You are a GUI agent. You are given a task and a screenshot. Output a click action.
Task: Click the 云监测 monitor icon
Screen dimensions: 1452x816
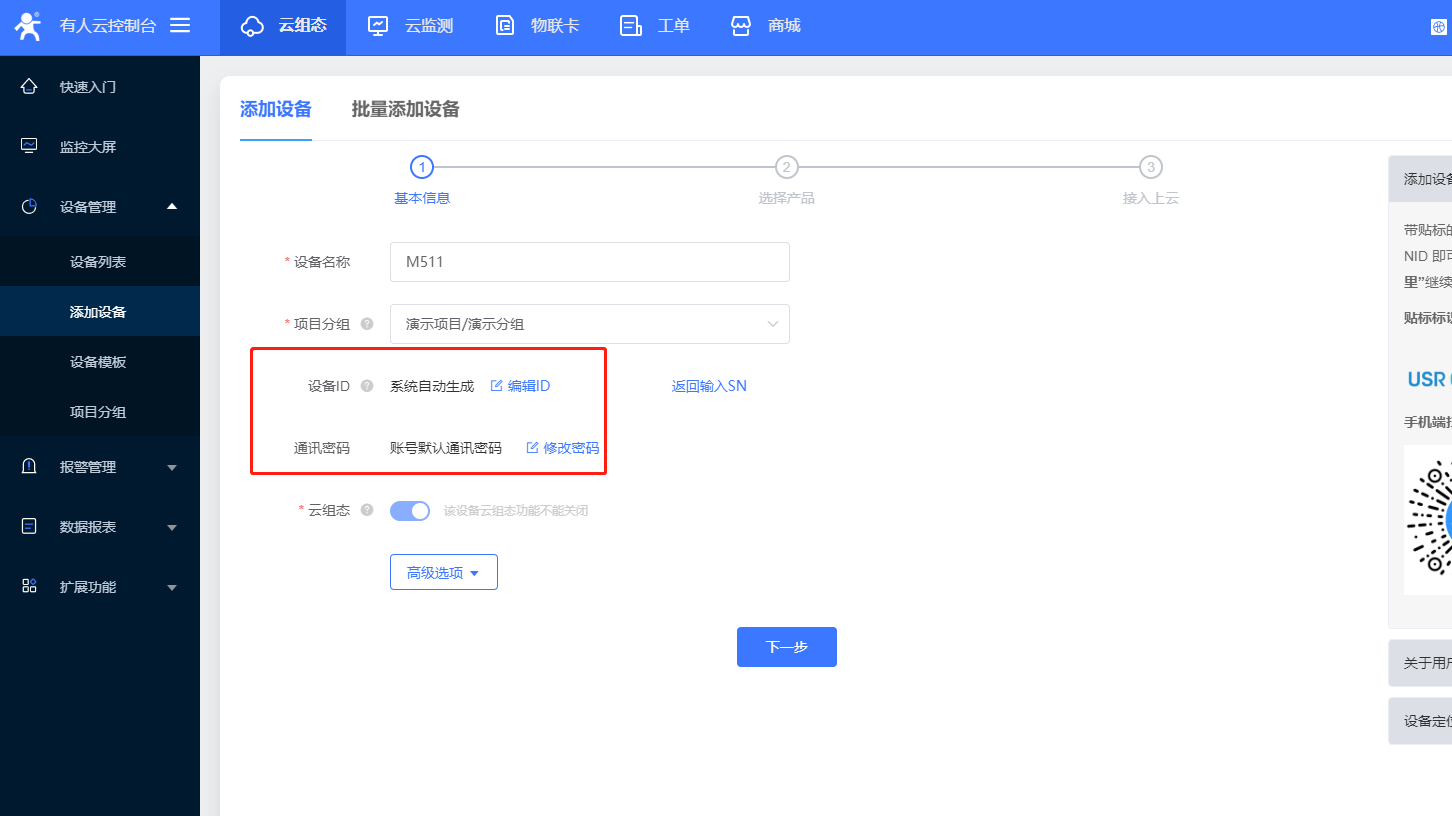(x=378, y=26)
